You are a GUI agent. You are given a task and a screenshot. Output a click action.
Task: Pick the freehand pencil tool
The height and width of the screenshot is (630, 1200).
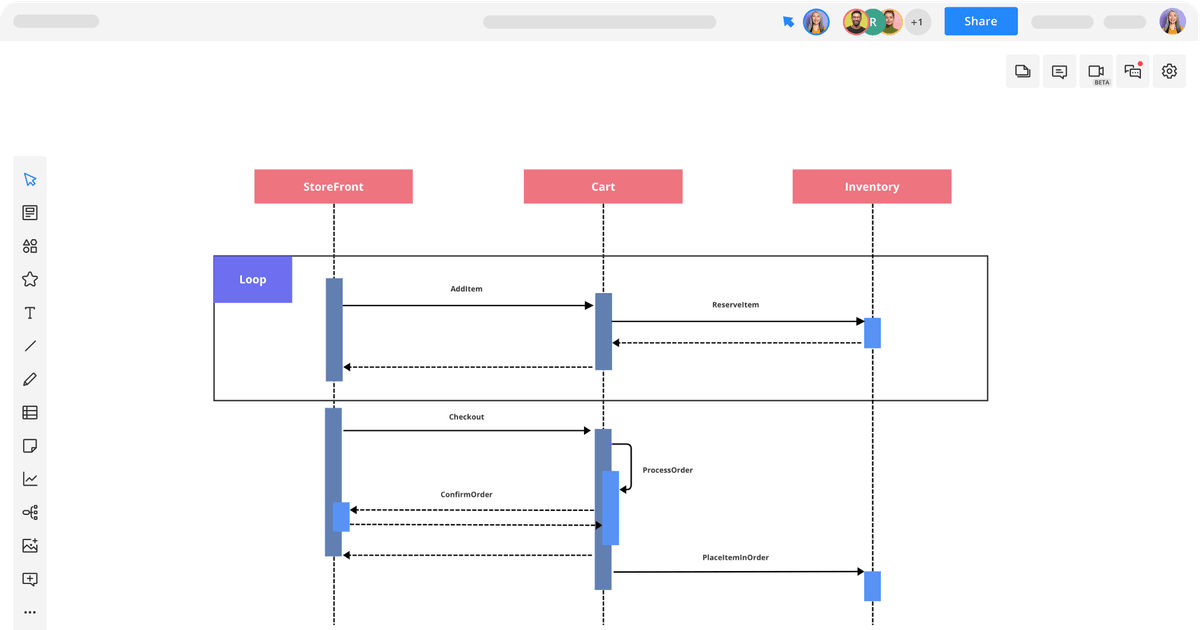(x=30, y=379)
